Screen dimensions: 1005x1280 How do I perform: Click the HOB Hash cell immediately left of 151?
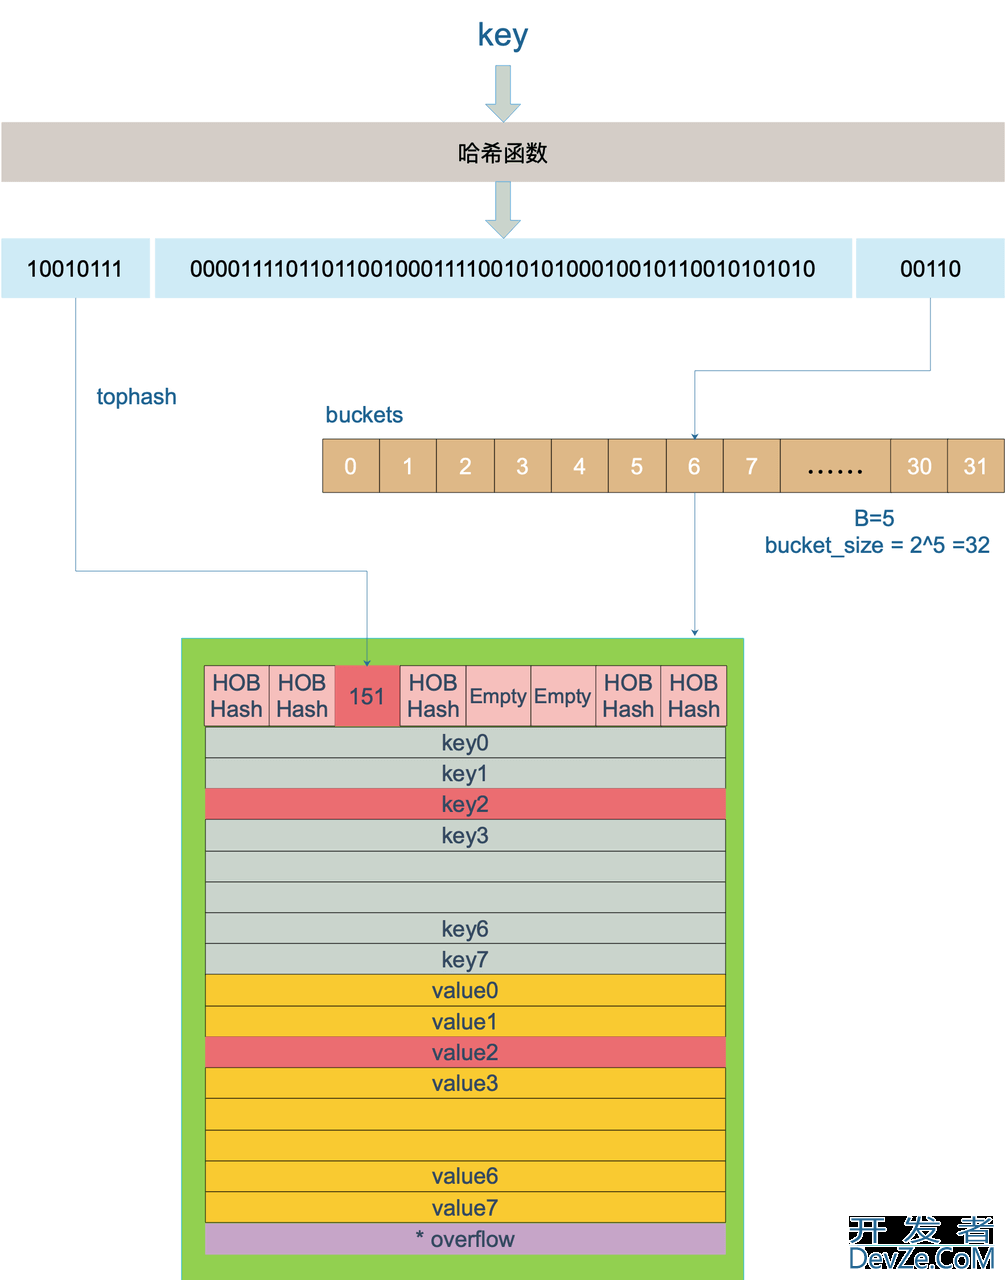(x=302, y=696)
